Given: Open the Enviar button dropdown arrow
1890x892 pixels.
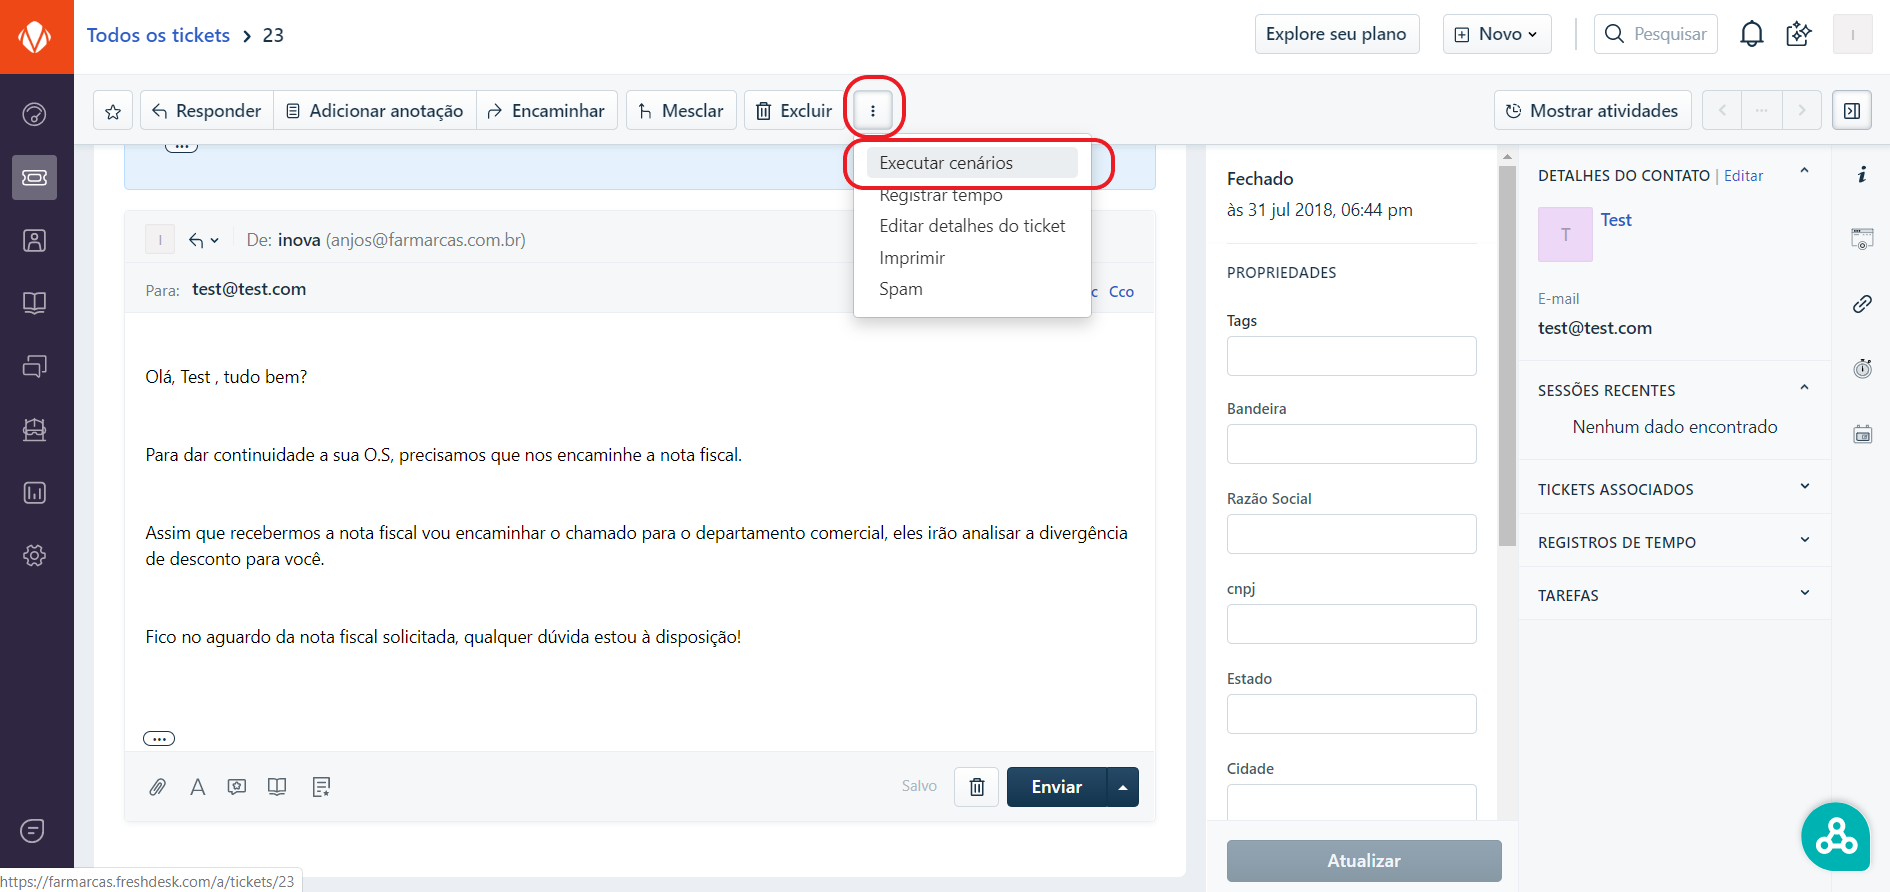Looking at the screenshot, I should click(x=1123, y=787).
